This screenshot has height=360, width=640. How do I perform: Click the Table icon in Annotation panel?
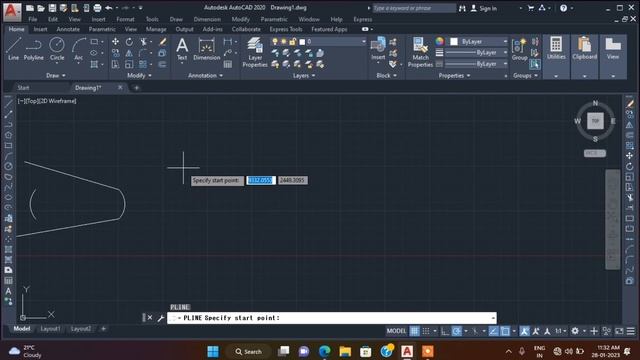point(228,64)
